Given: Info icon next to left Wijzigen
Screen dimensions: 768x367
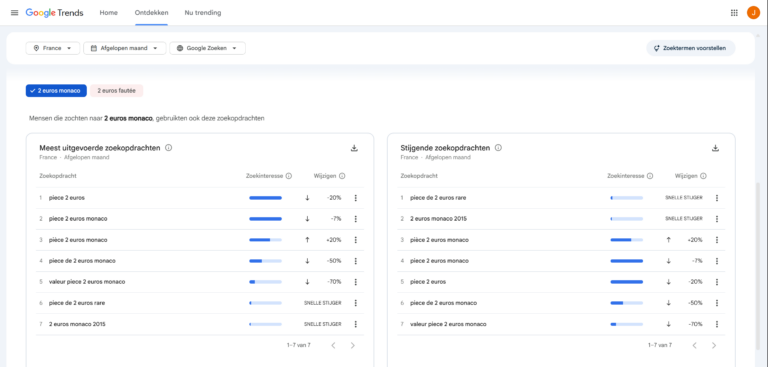Looking at the screenshot, I should 342,176.
